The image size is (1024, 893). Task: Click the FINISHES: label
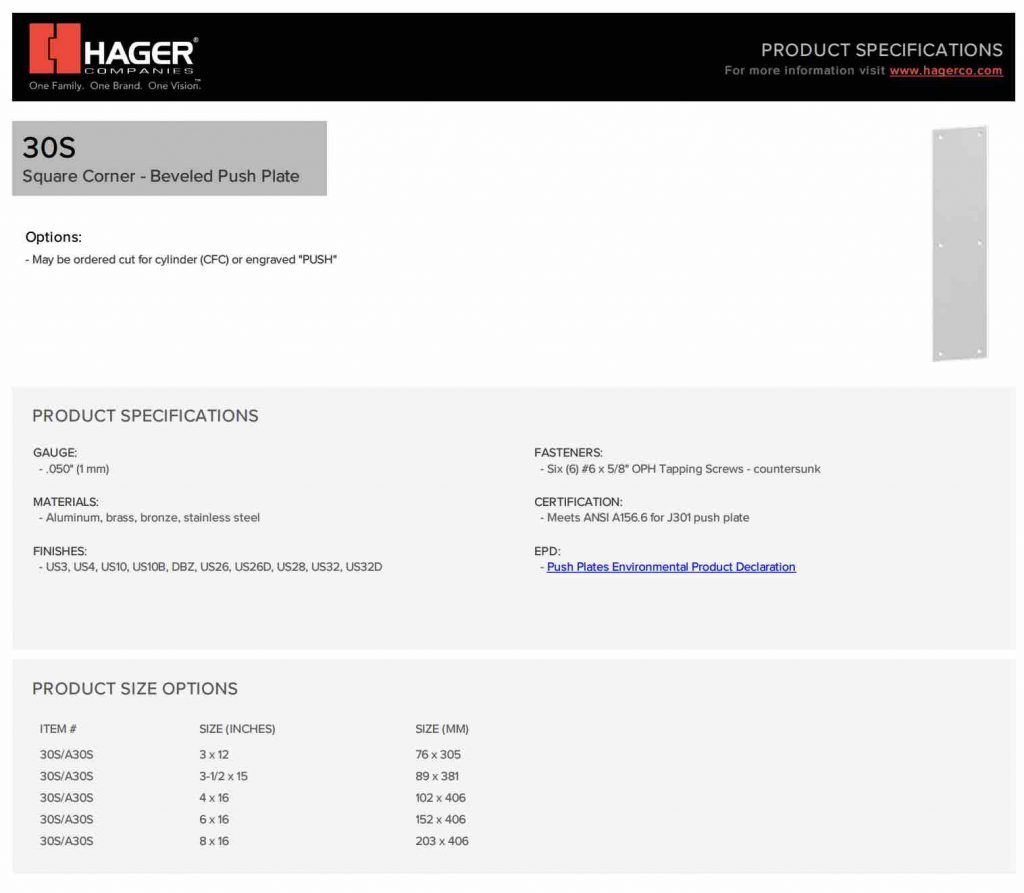59,551
